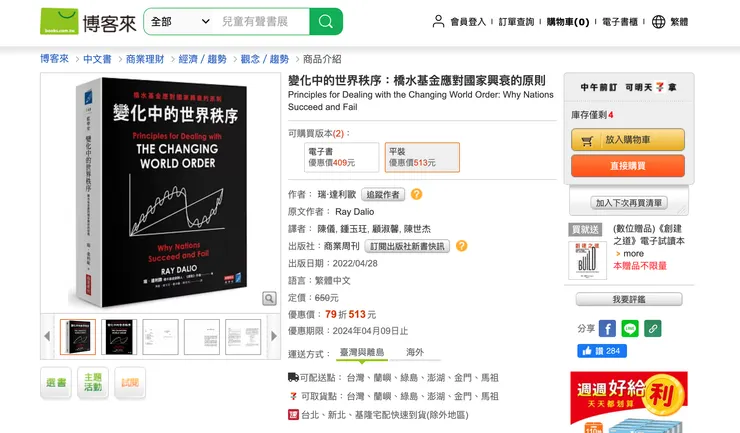740x433 pixels.
Task: Zoom book cover with magnifier icon
Action: pyautogui.click(x=269, y=298)
